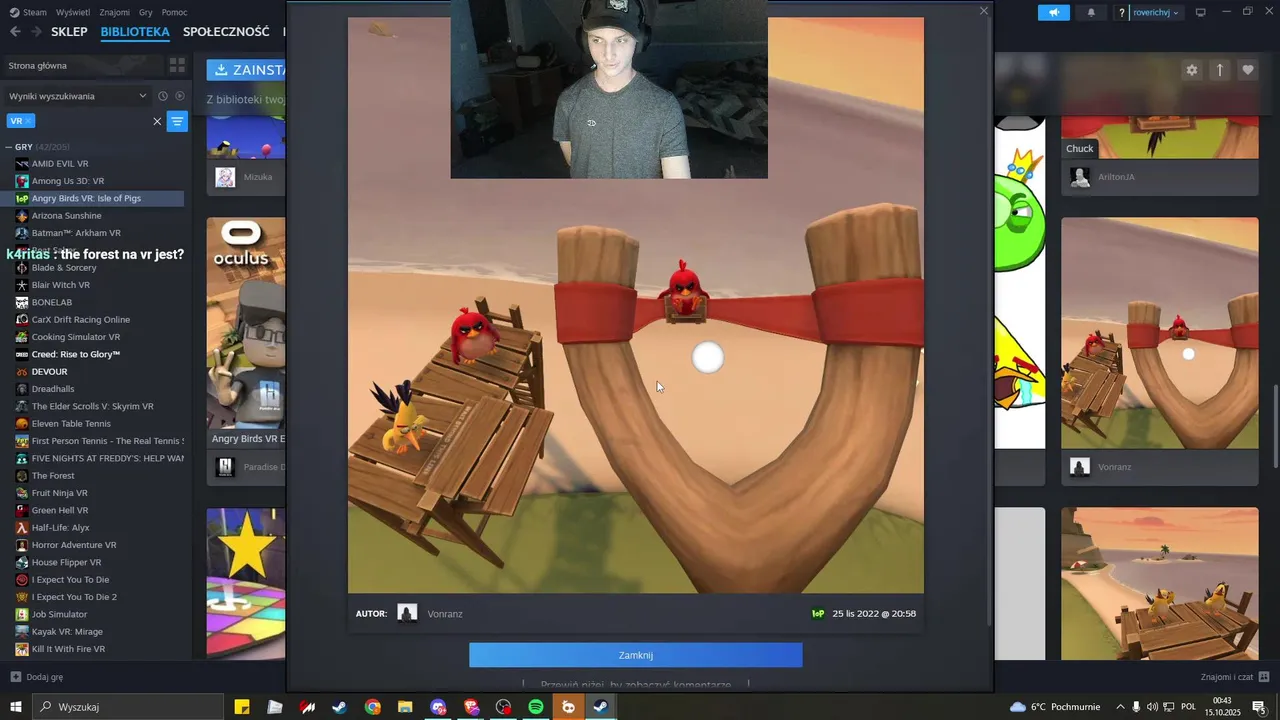Show ready-to-play games icon
Screen dimensions: 1280x720
180,96
